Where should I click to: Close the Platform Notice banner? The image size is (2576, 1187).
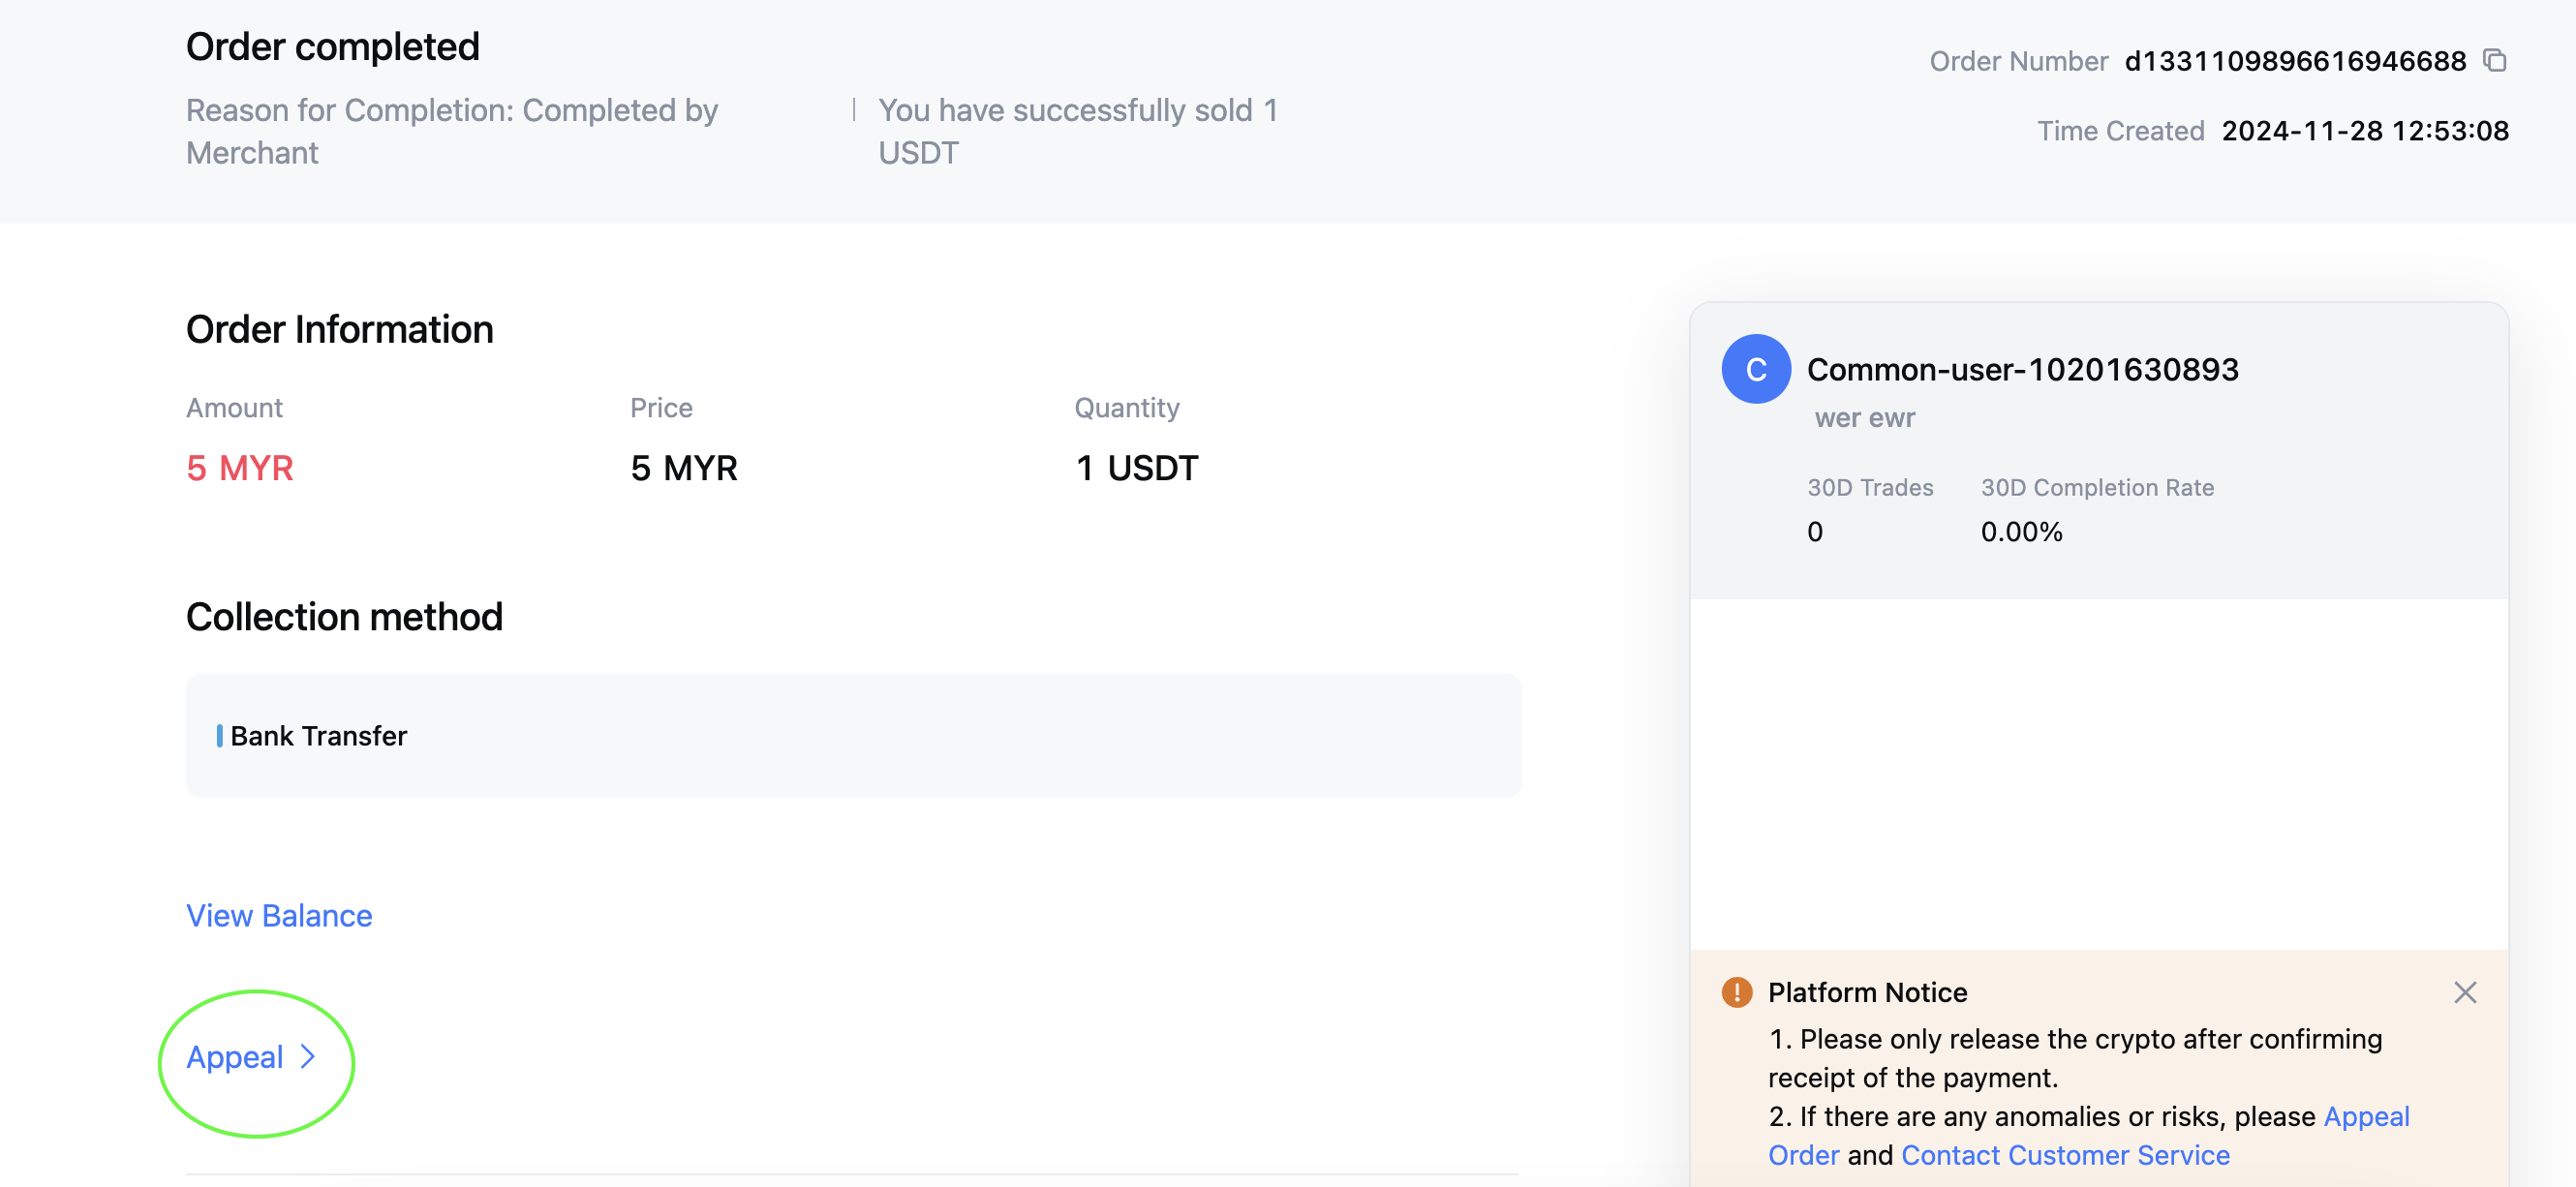[2465, 992]
